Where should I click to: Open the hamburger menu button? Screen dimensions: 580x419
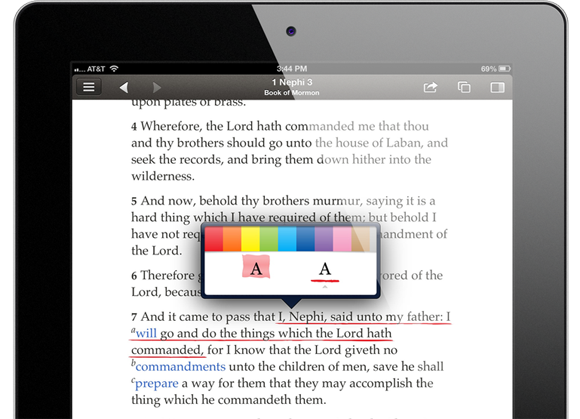(89, 87)
